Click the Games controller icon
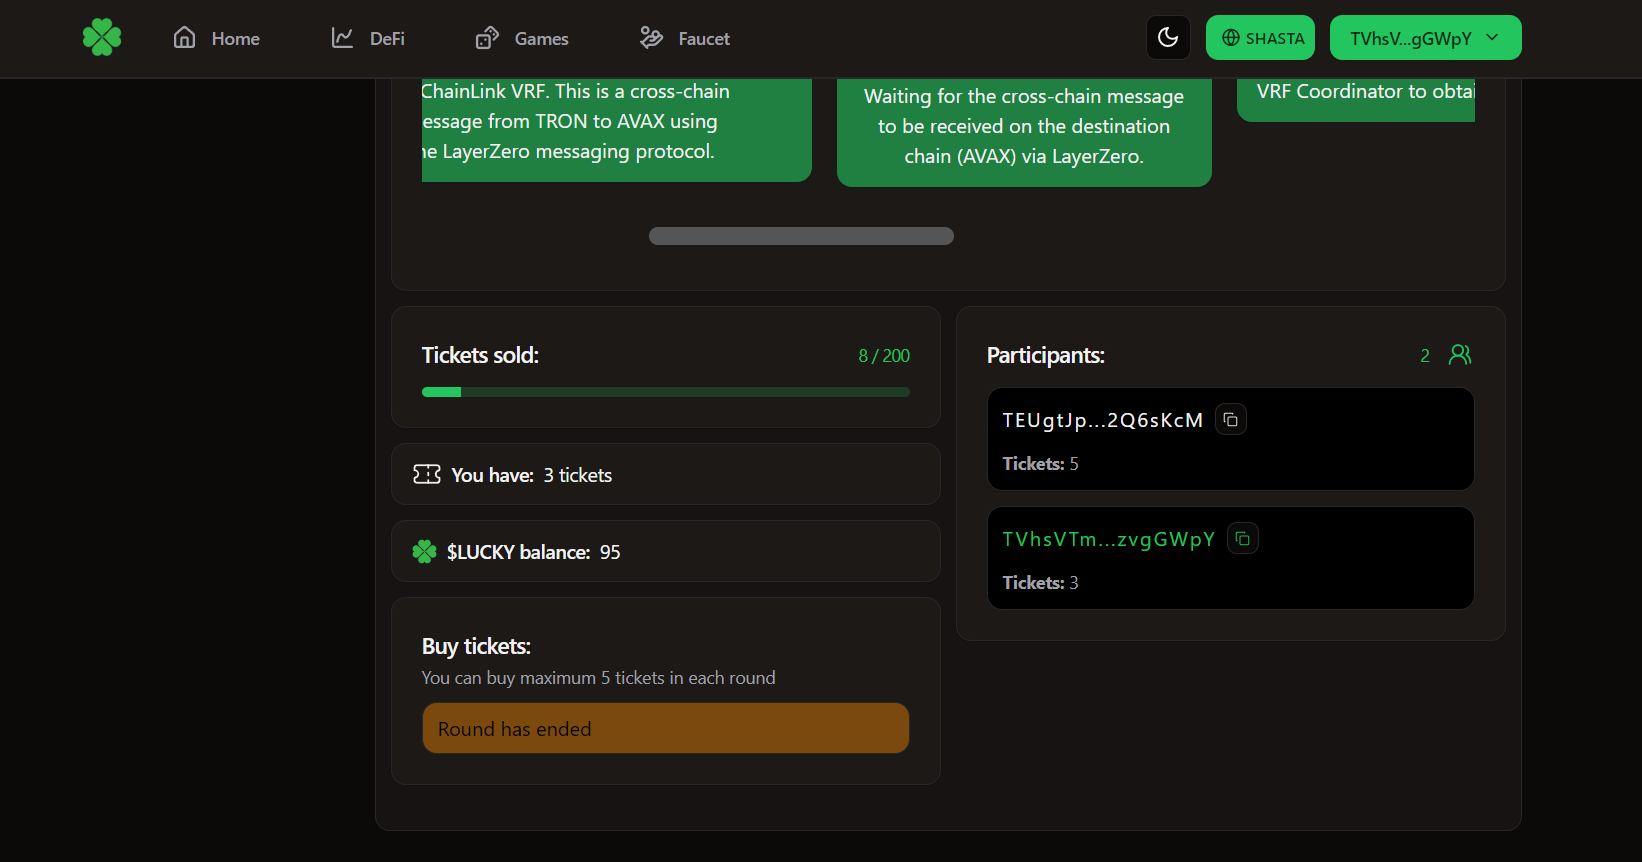 [486, 37]
